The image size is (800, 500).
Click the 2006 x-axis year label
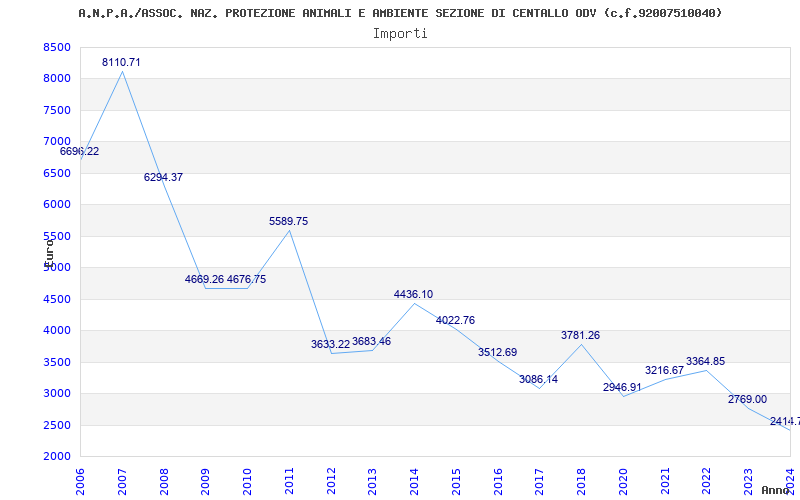(x=80, y=481)
